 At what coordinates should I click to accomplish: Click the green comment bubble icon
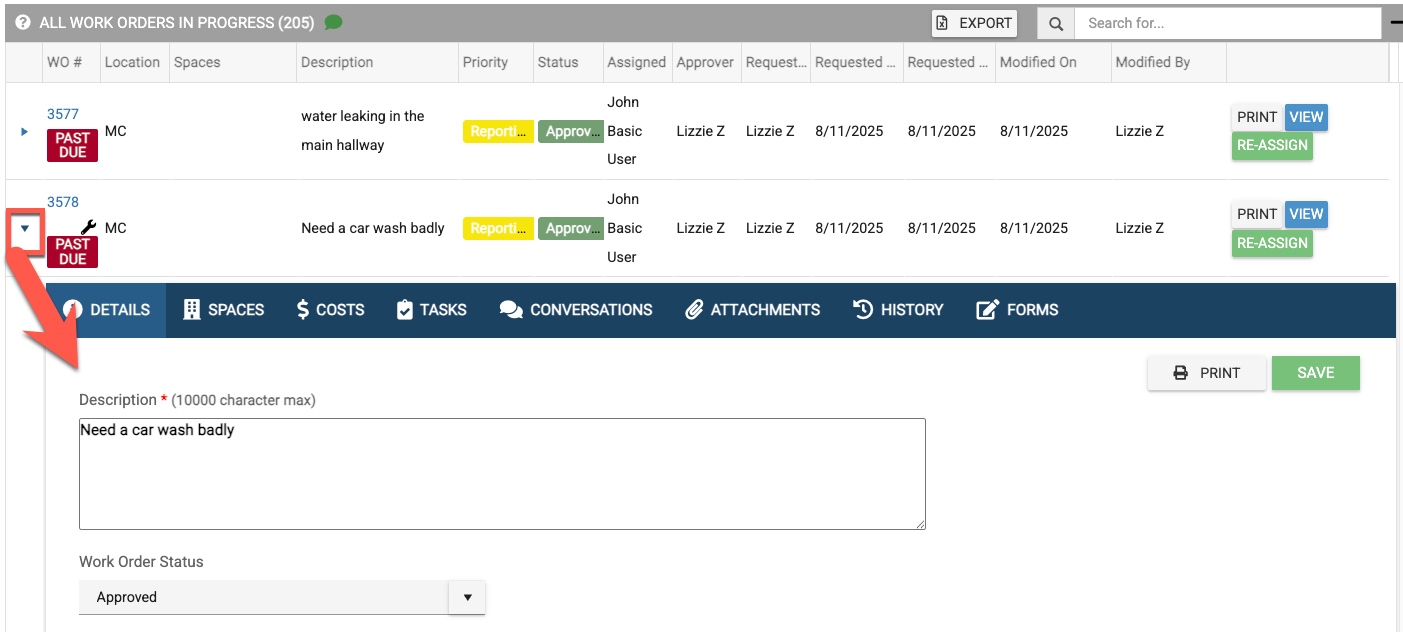[333, 22]
